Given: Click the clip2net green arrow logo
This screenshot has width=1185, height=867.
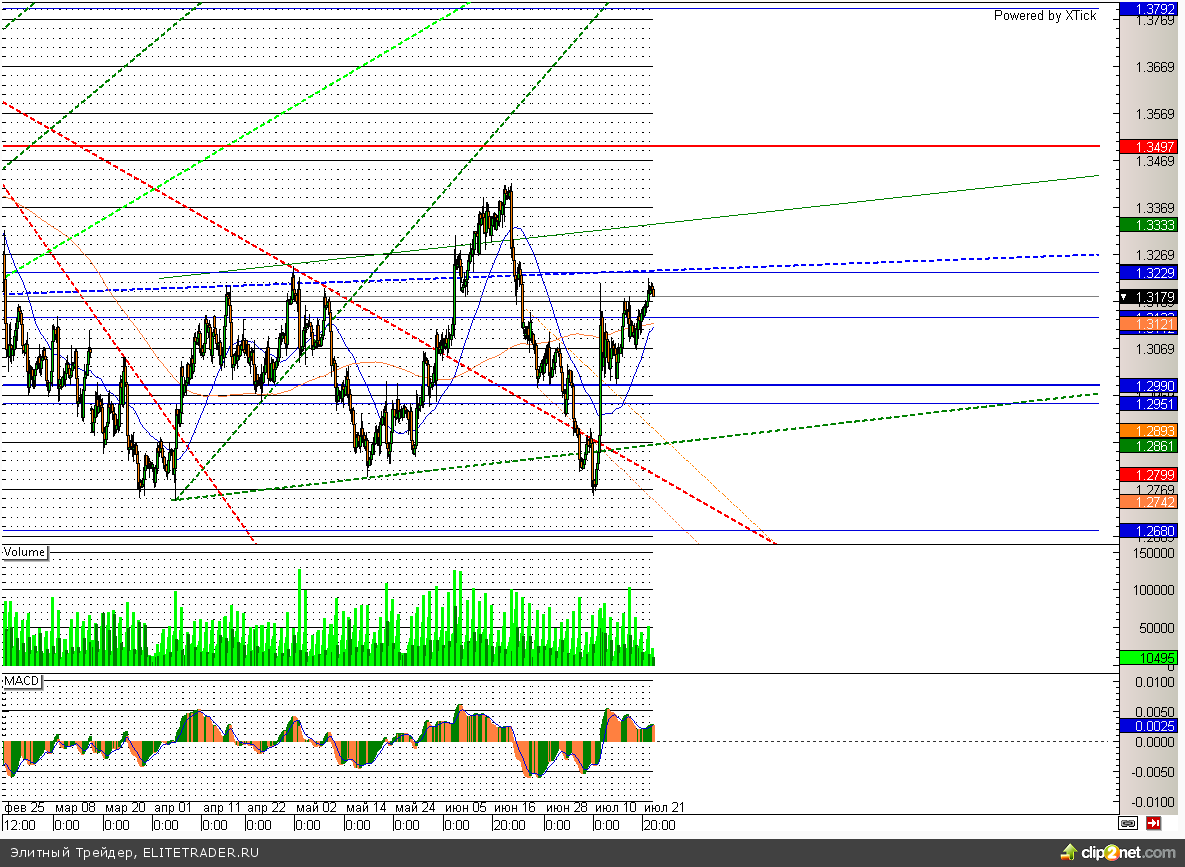Looking at the screenshot, I should click(x=1069, y=852).
